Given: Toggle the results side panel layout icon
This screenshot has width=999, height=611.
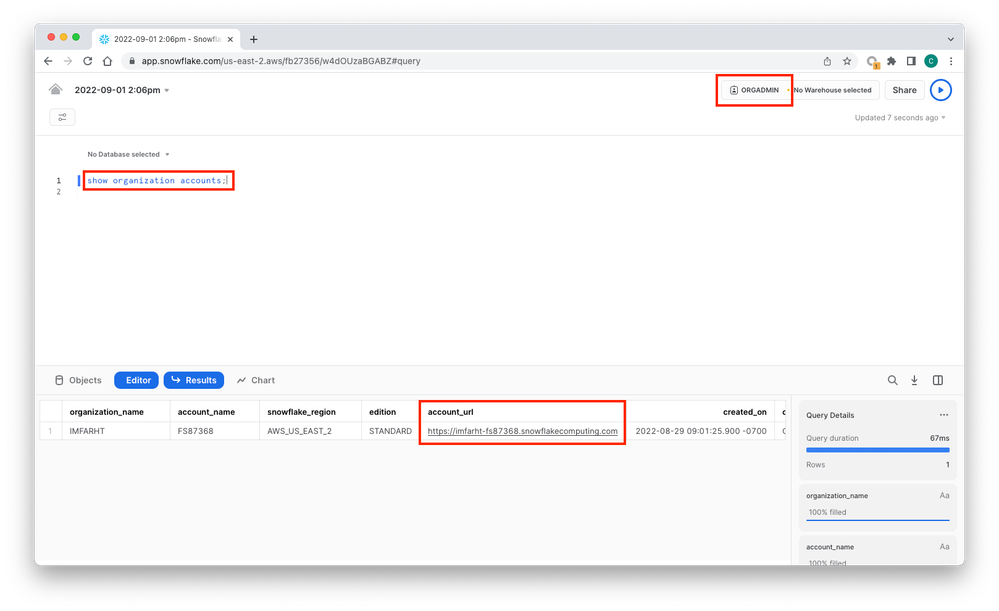Looking at the screenshot, I should point(938,380).
